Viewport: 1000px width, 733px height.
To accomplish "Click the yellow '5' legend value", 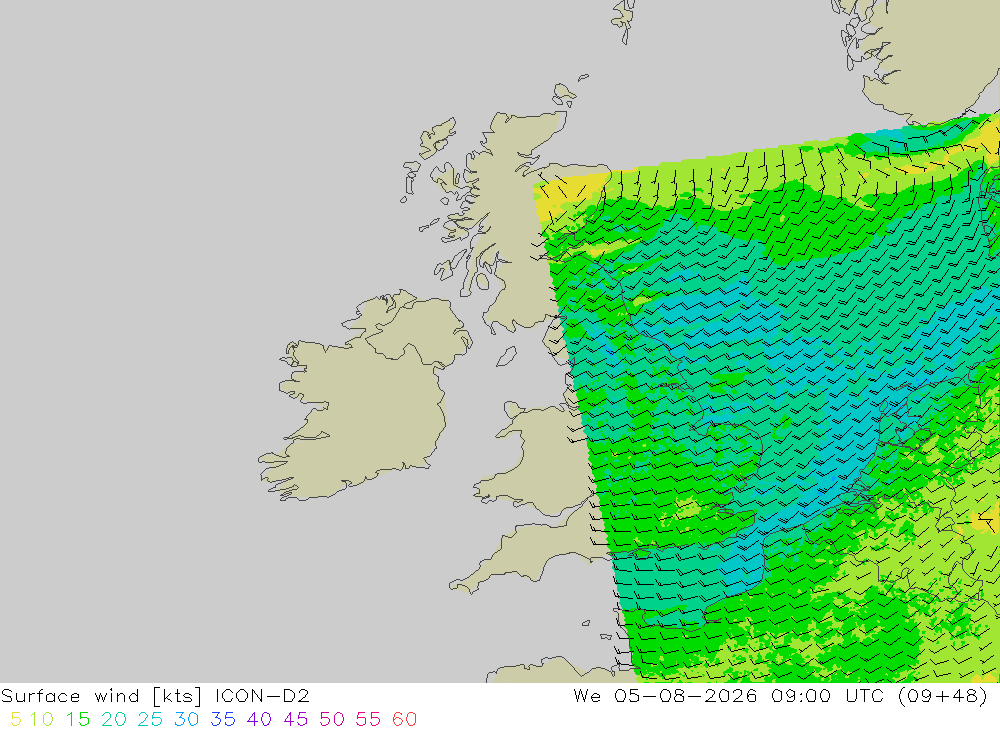I will 16,720.
